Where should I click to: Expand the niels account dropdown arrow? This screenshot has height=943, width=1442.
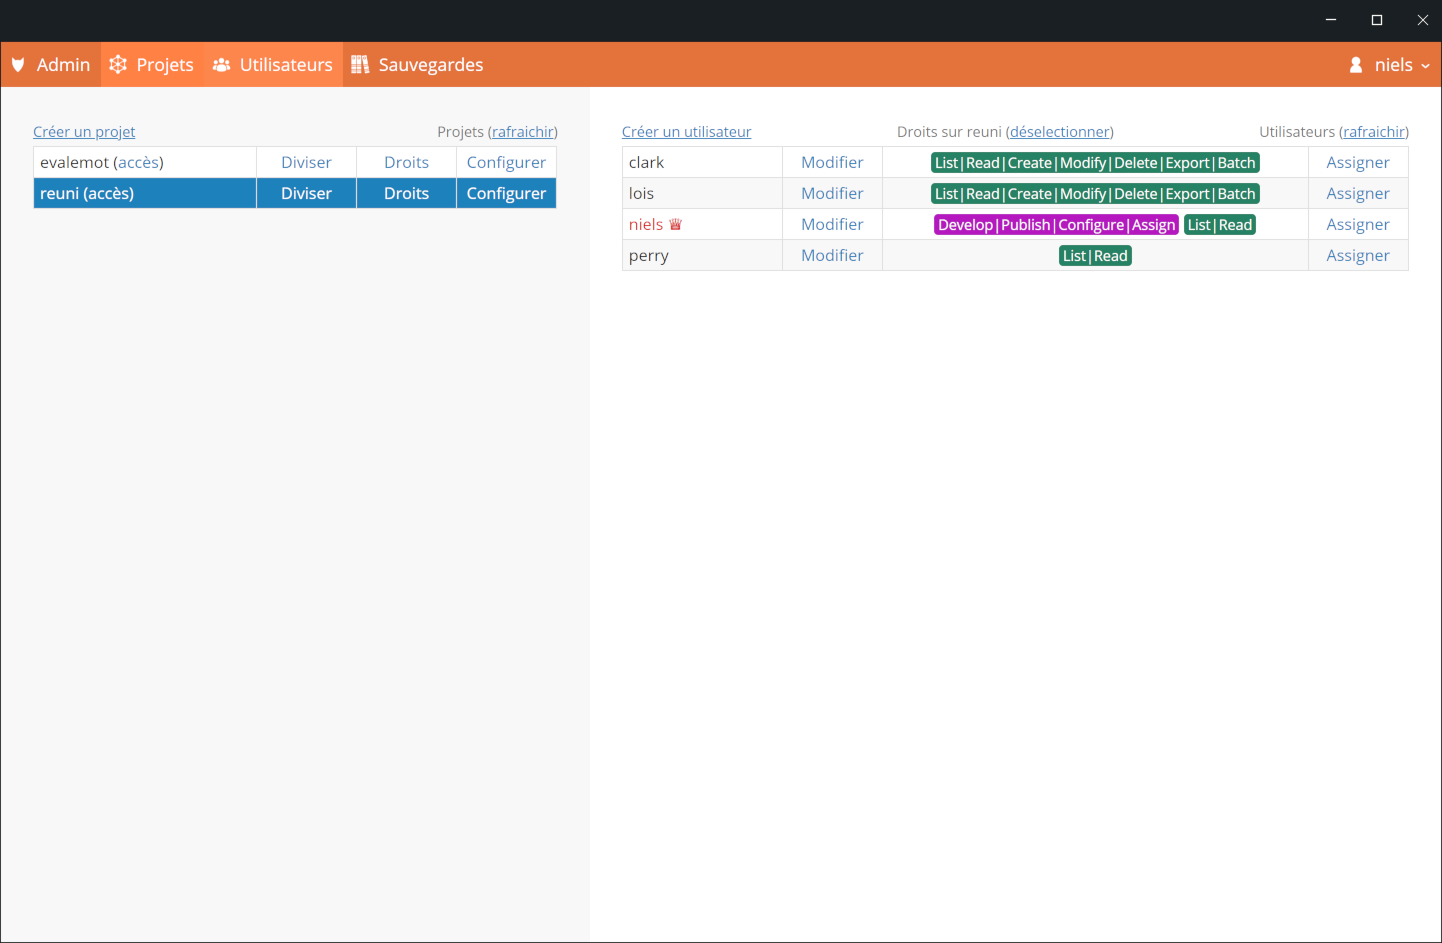point(1425,66)
